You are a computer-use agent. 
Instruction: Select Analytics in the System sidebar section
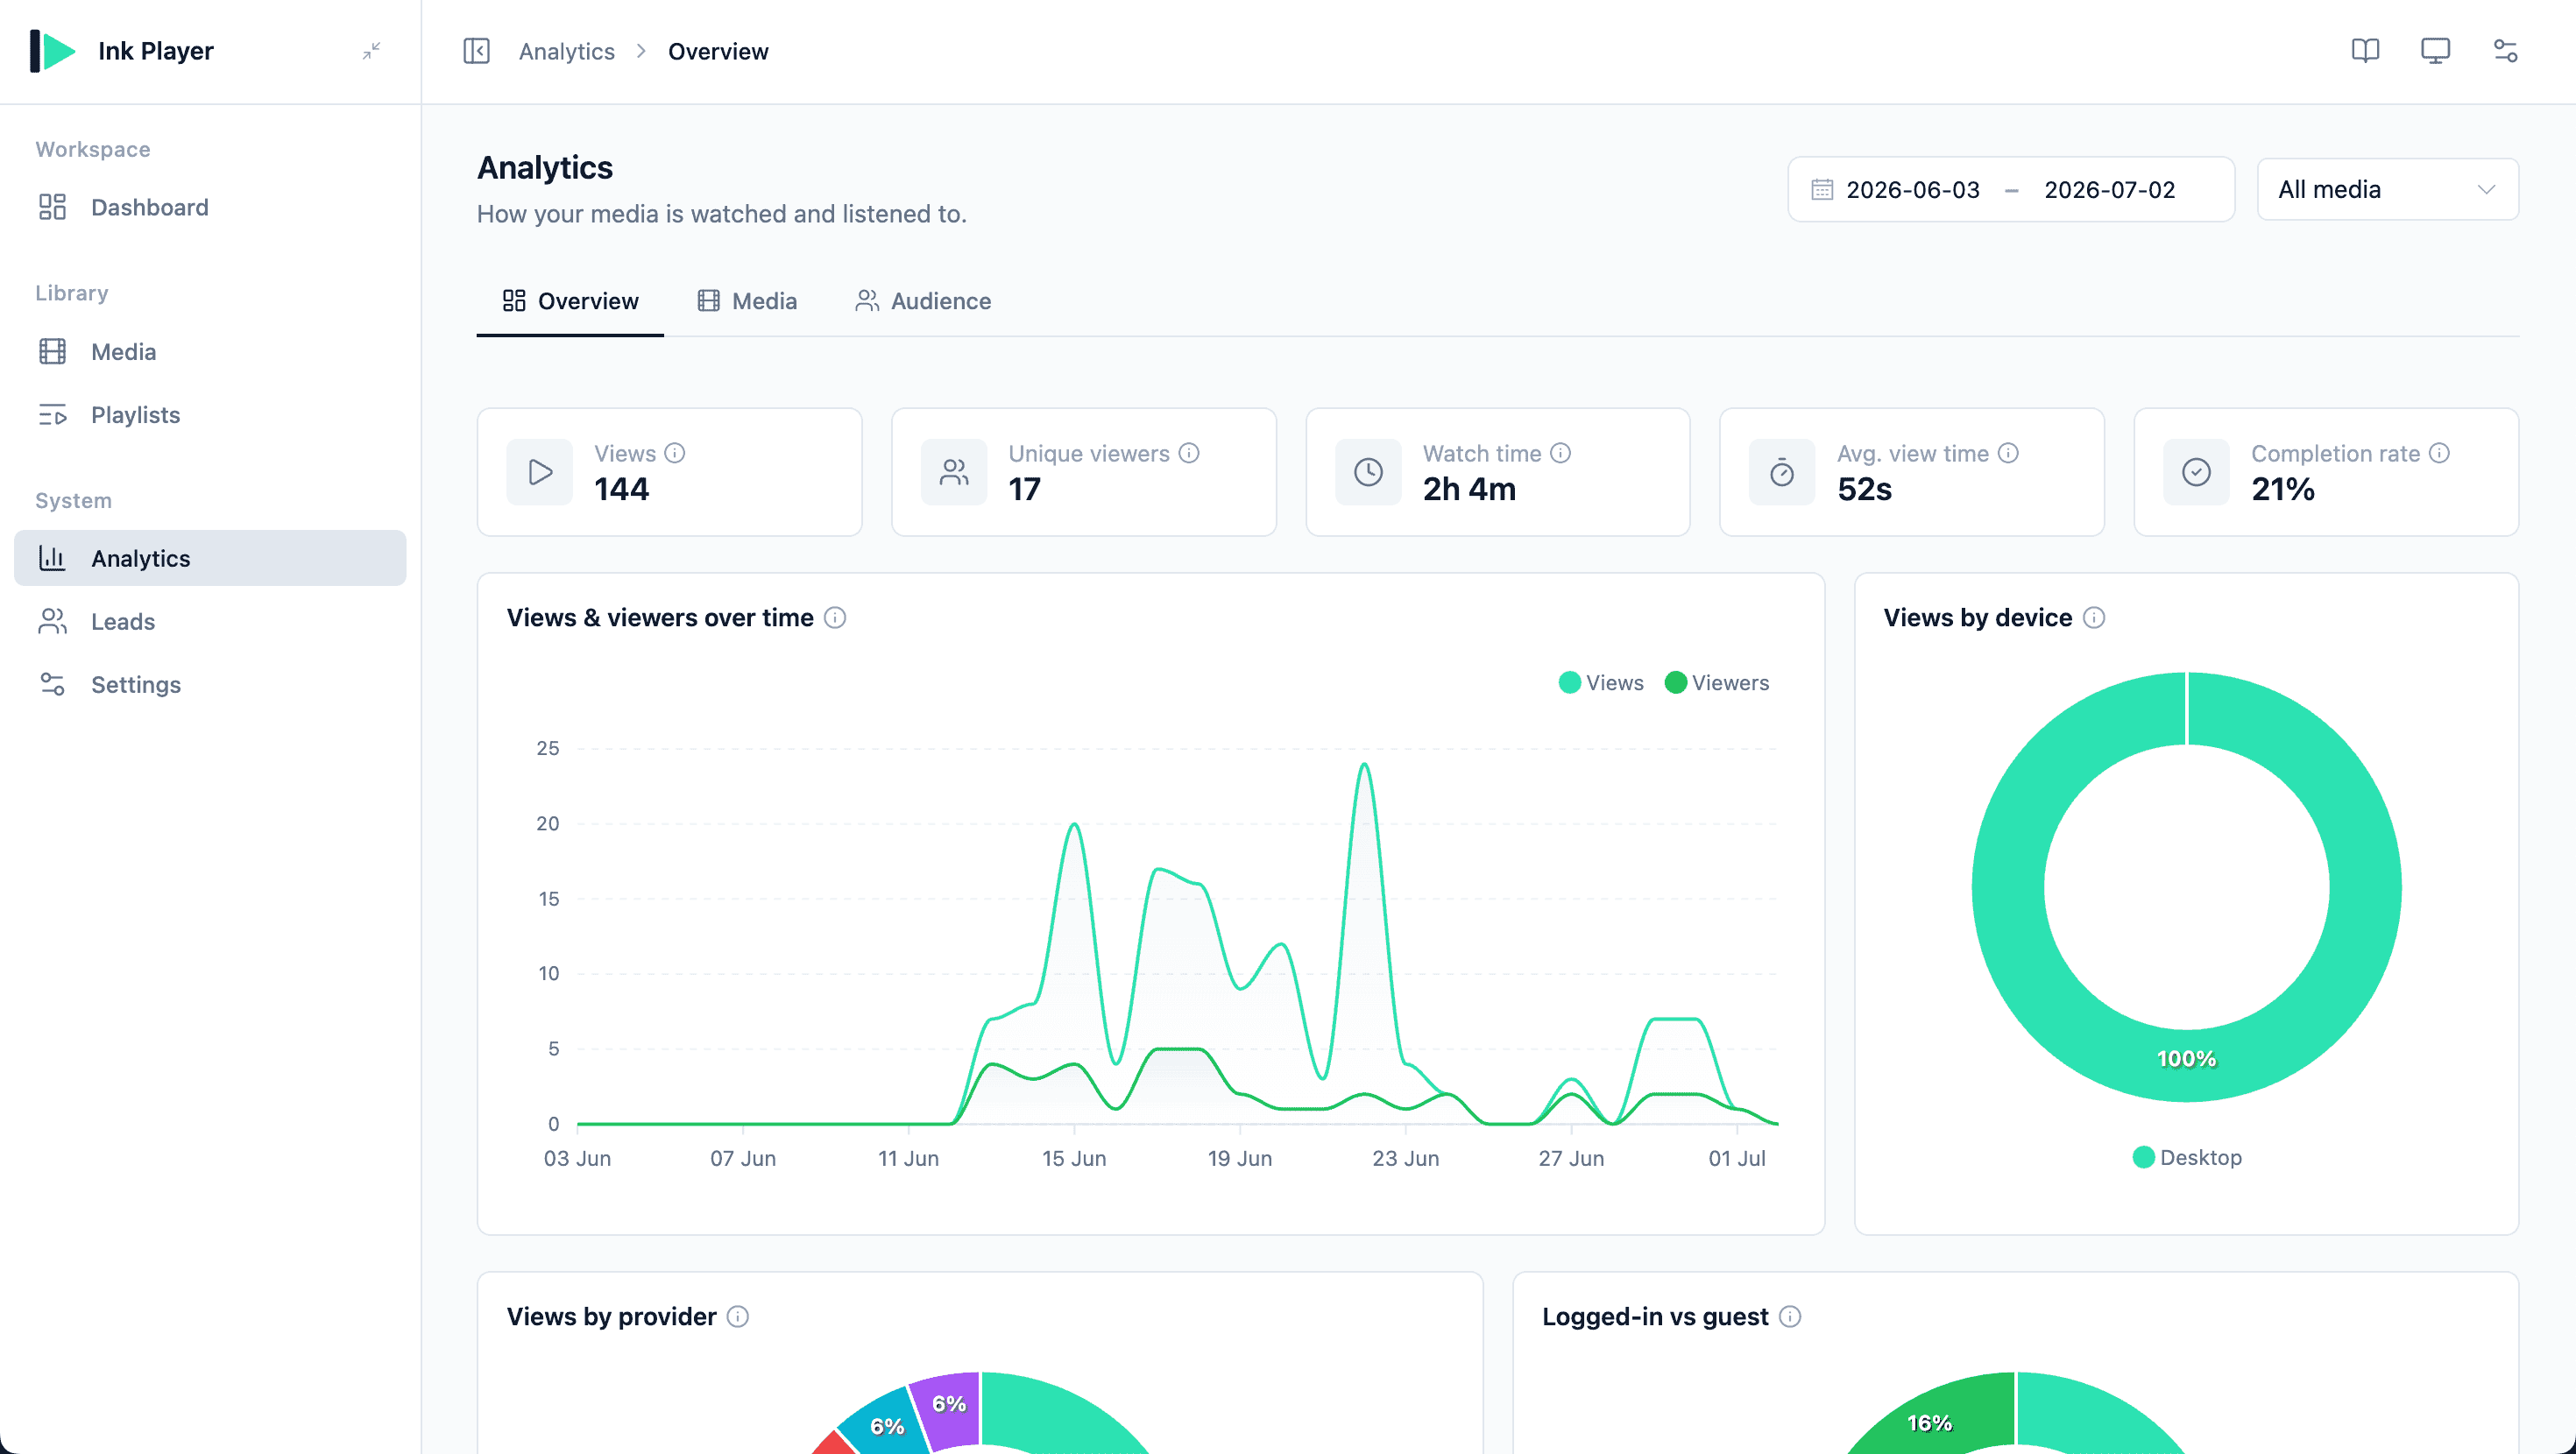pos(210,558)
